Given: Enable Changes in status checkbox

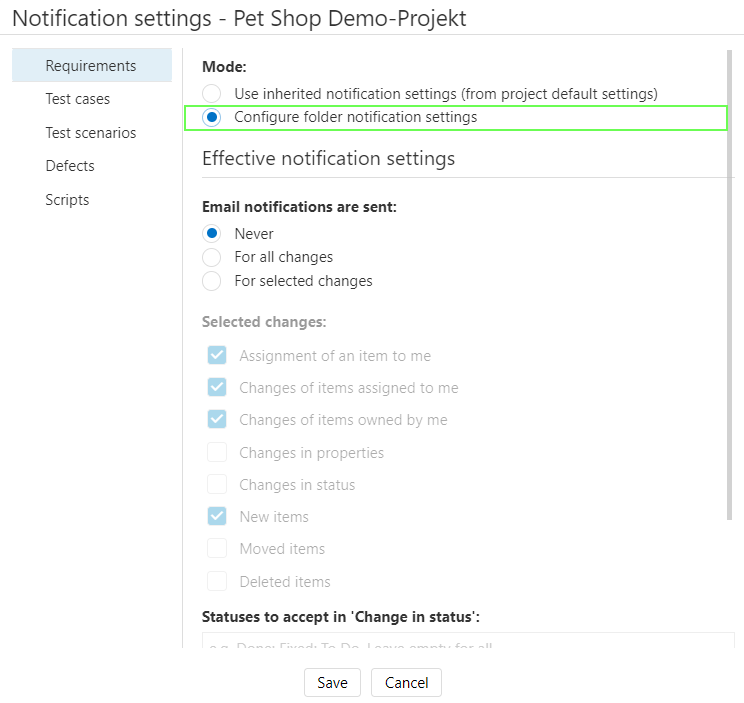Looking at the screenshot, I should [217, 485].
